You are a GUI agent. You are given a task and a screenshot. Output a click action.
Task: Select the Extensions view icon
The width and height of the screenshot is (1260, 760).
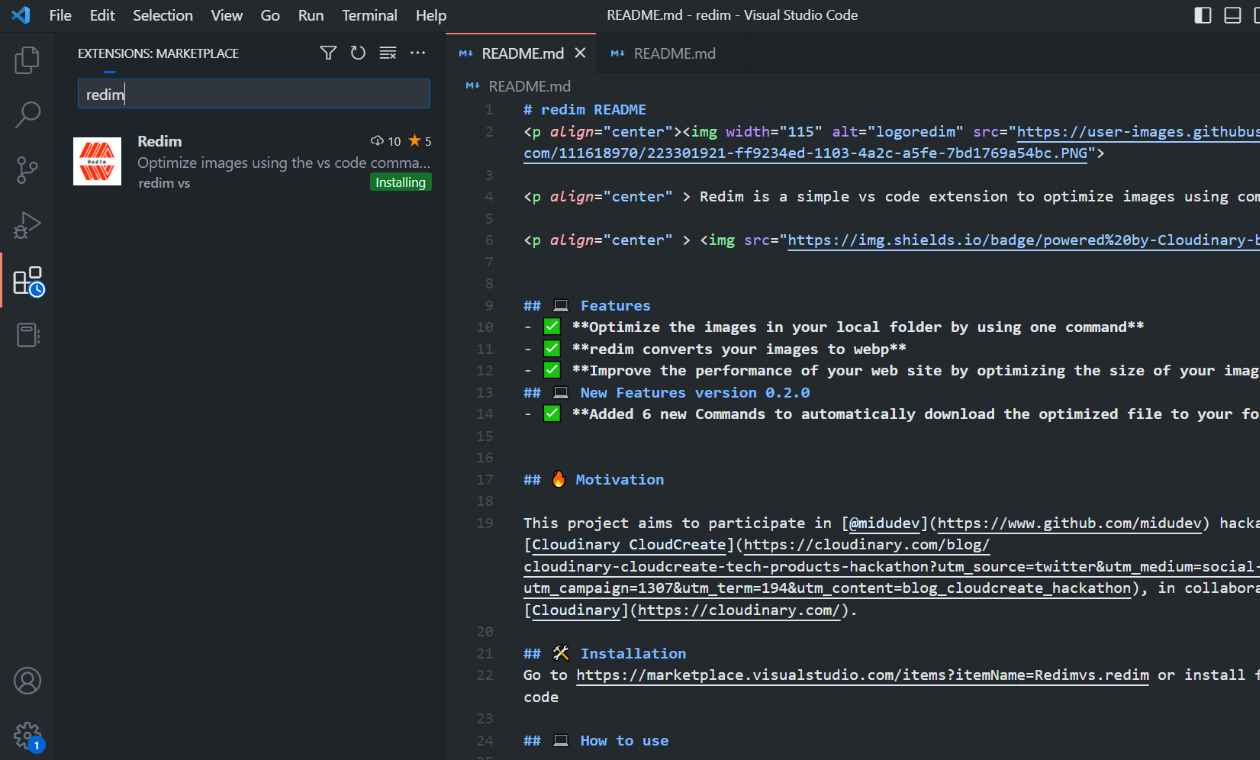coord(27,281)
